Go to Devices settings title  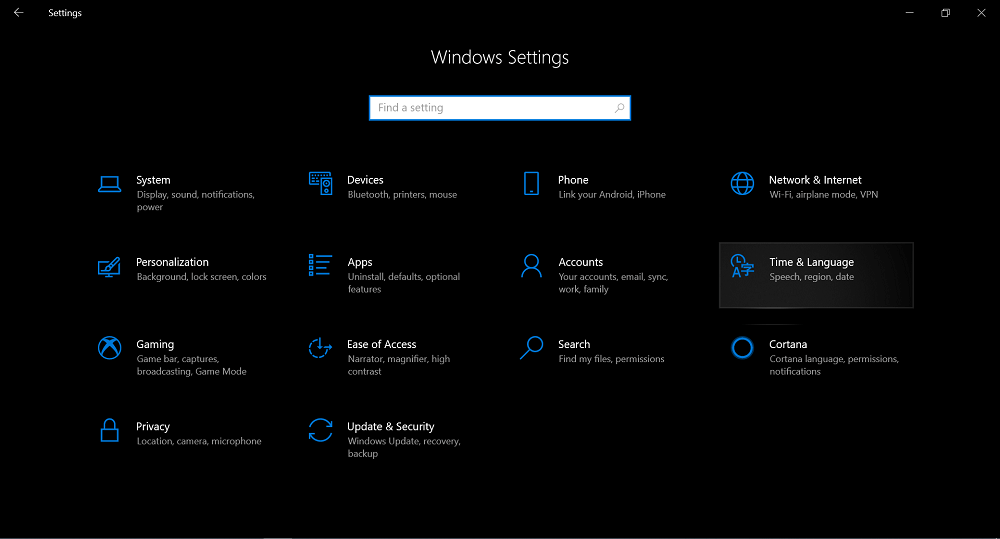[365, 180]
